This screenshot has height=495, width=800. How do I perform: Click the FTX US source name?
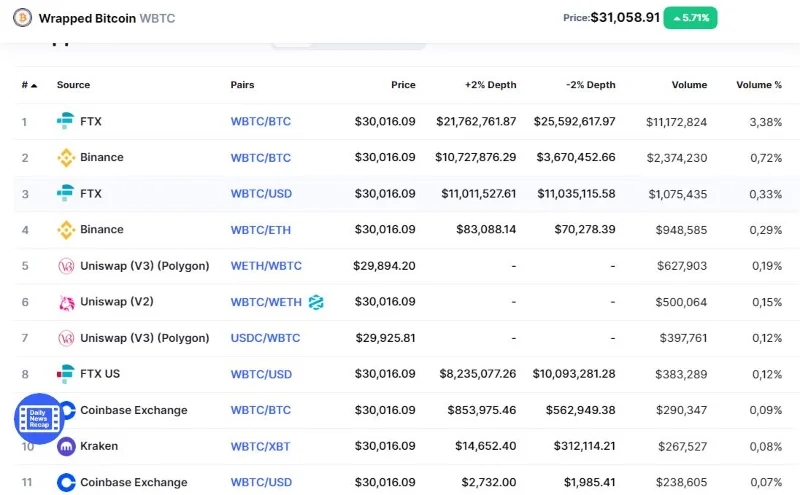tap(100, 374)
